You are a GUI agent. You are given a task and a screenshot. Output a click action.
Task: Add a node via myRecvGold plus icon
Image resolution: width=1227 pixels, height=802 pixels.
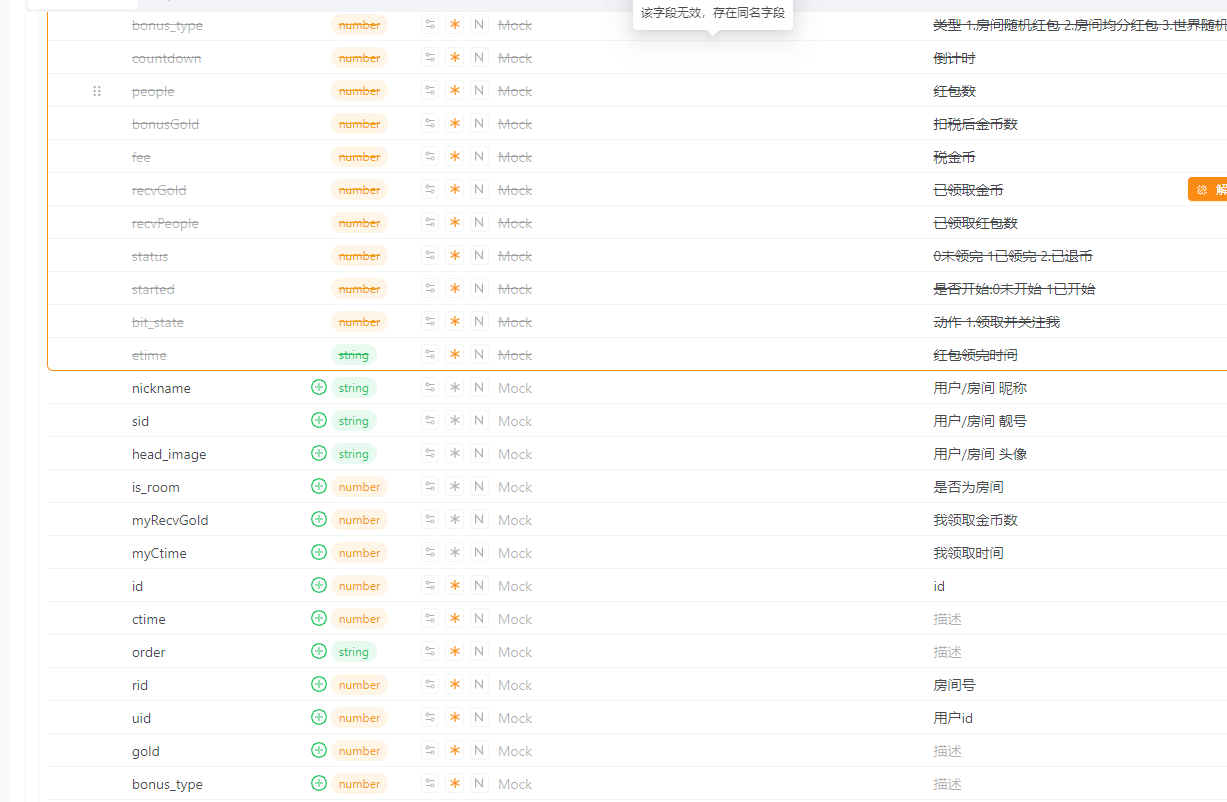click(319, 519)
